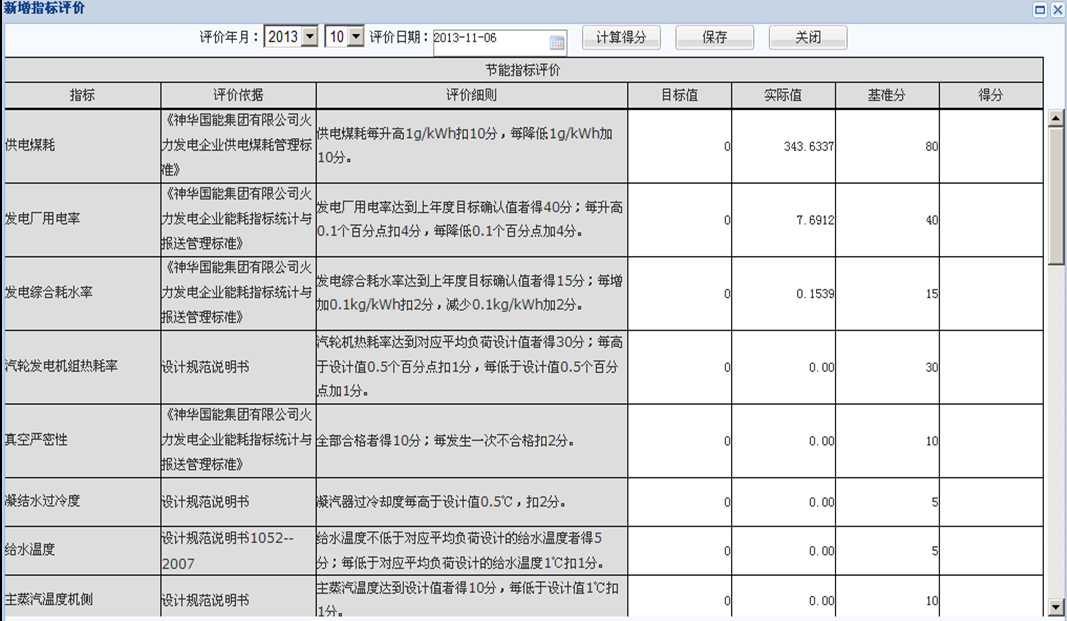The image size is (1067, 621).
Task: Click the scrollbar up arrow
Action: pyautogui.click(x=1055, y=118)
